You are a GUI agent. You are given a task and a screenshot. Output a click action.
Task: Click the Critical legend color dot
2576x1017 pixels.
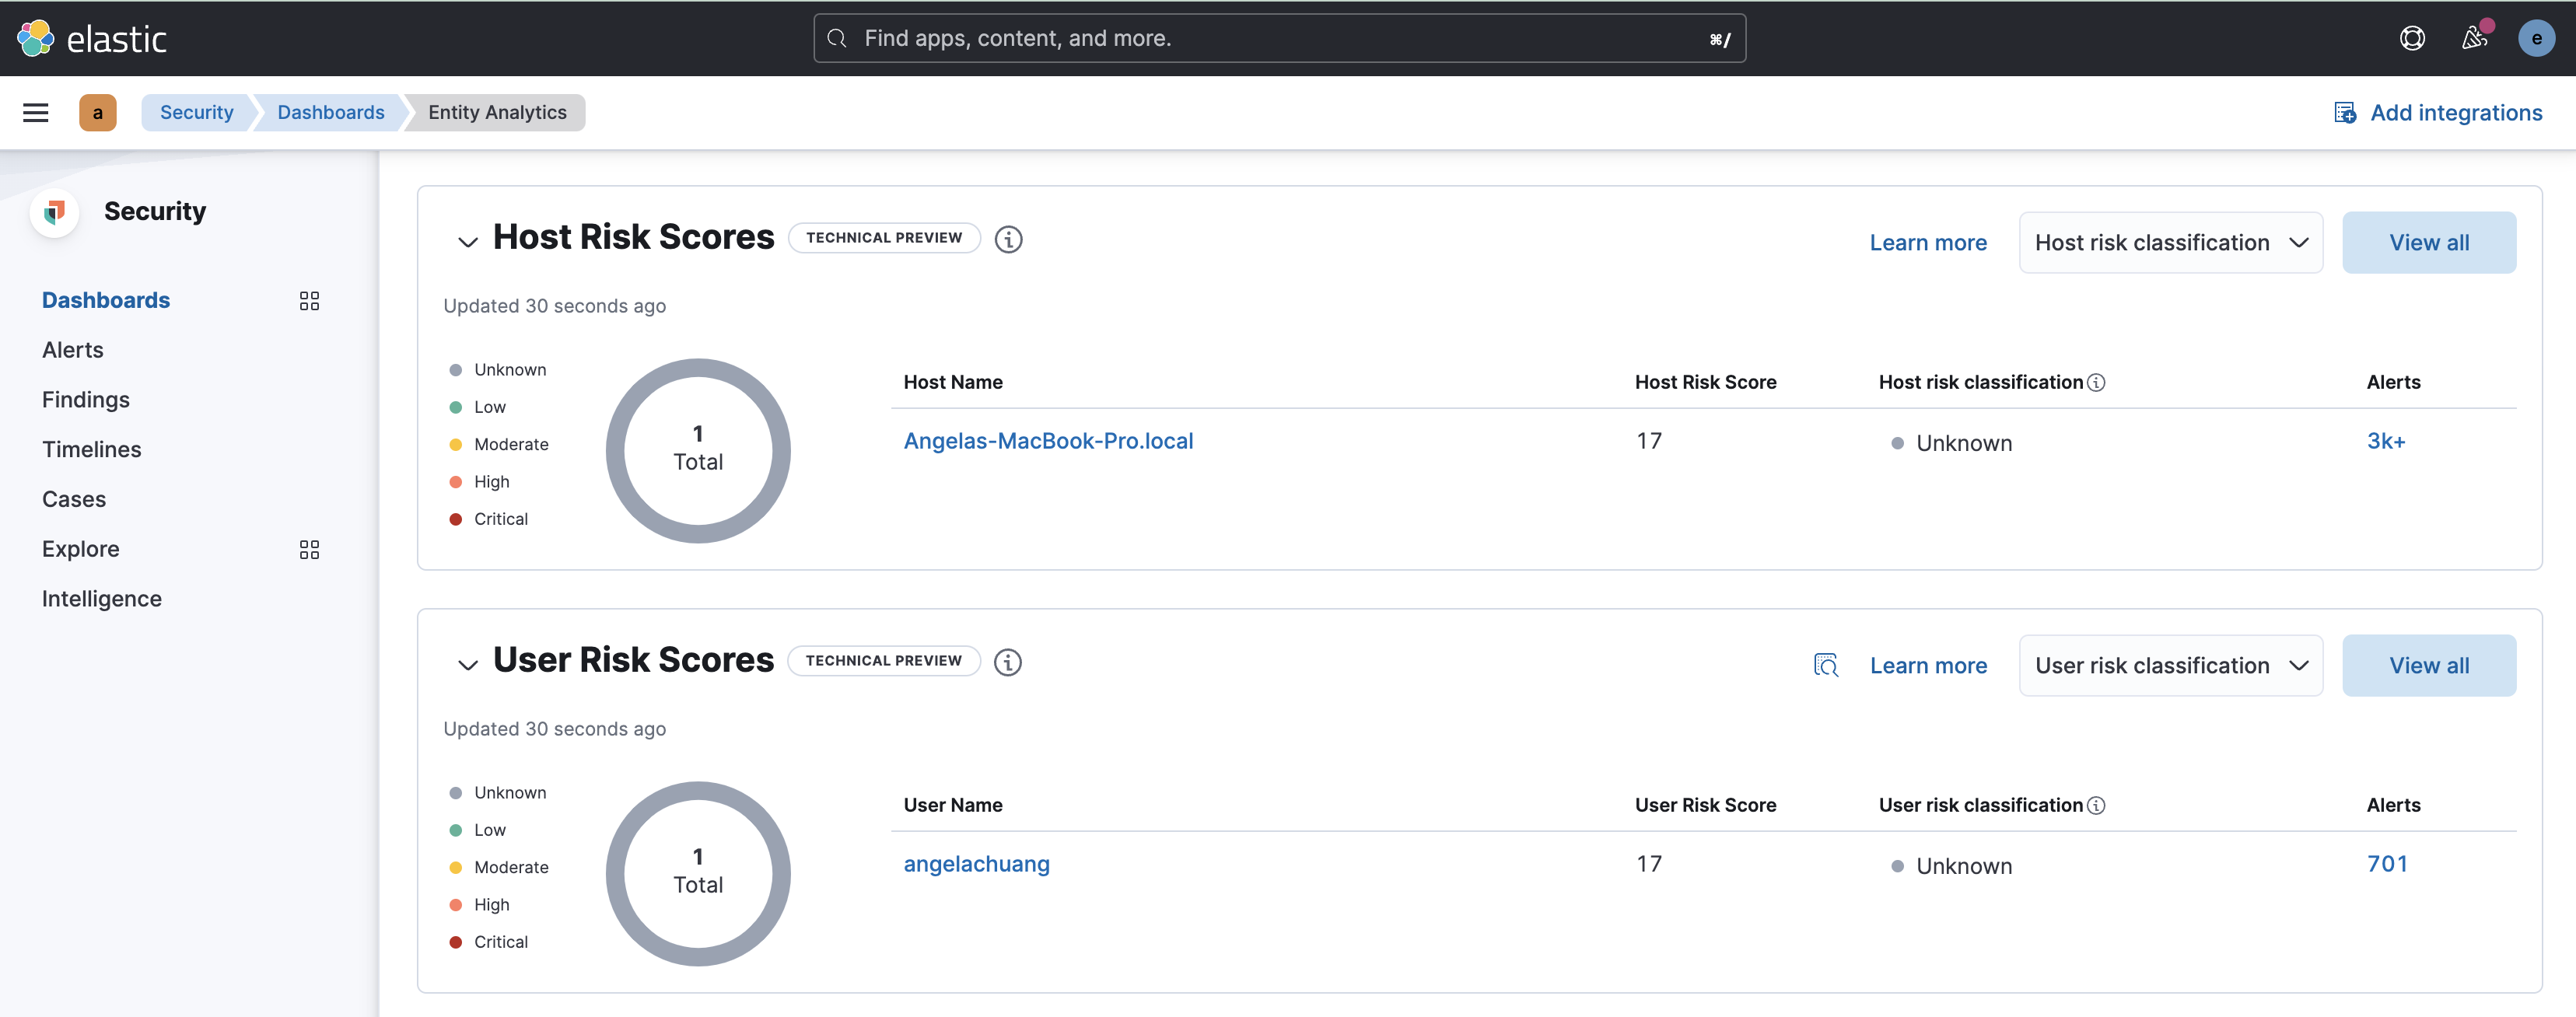pyautogui.click(x=456, y=518)
